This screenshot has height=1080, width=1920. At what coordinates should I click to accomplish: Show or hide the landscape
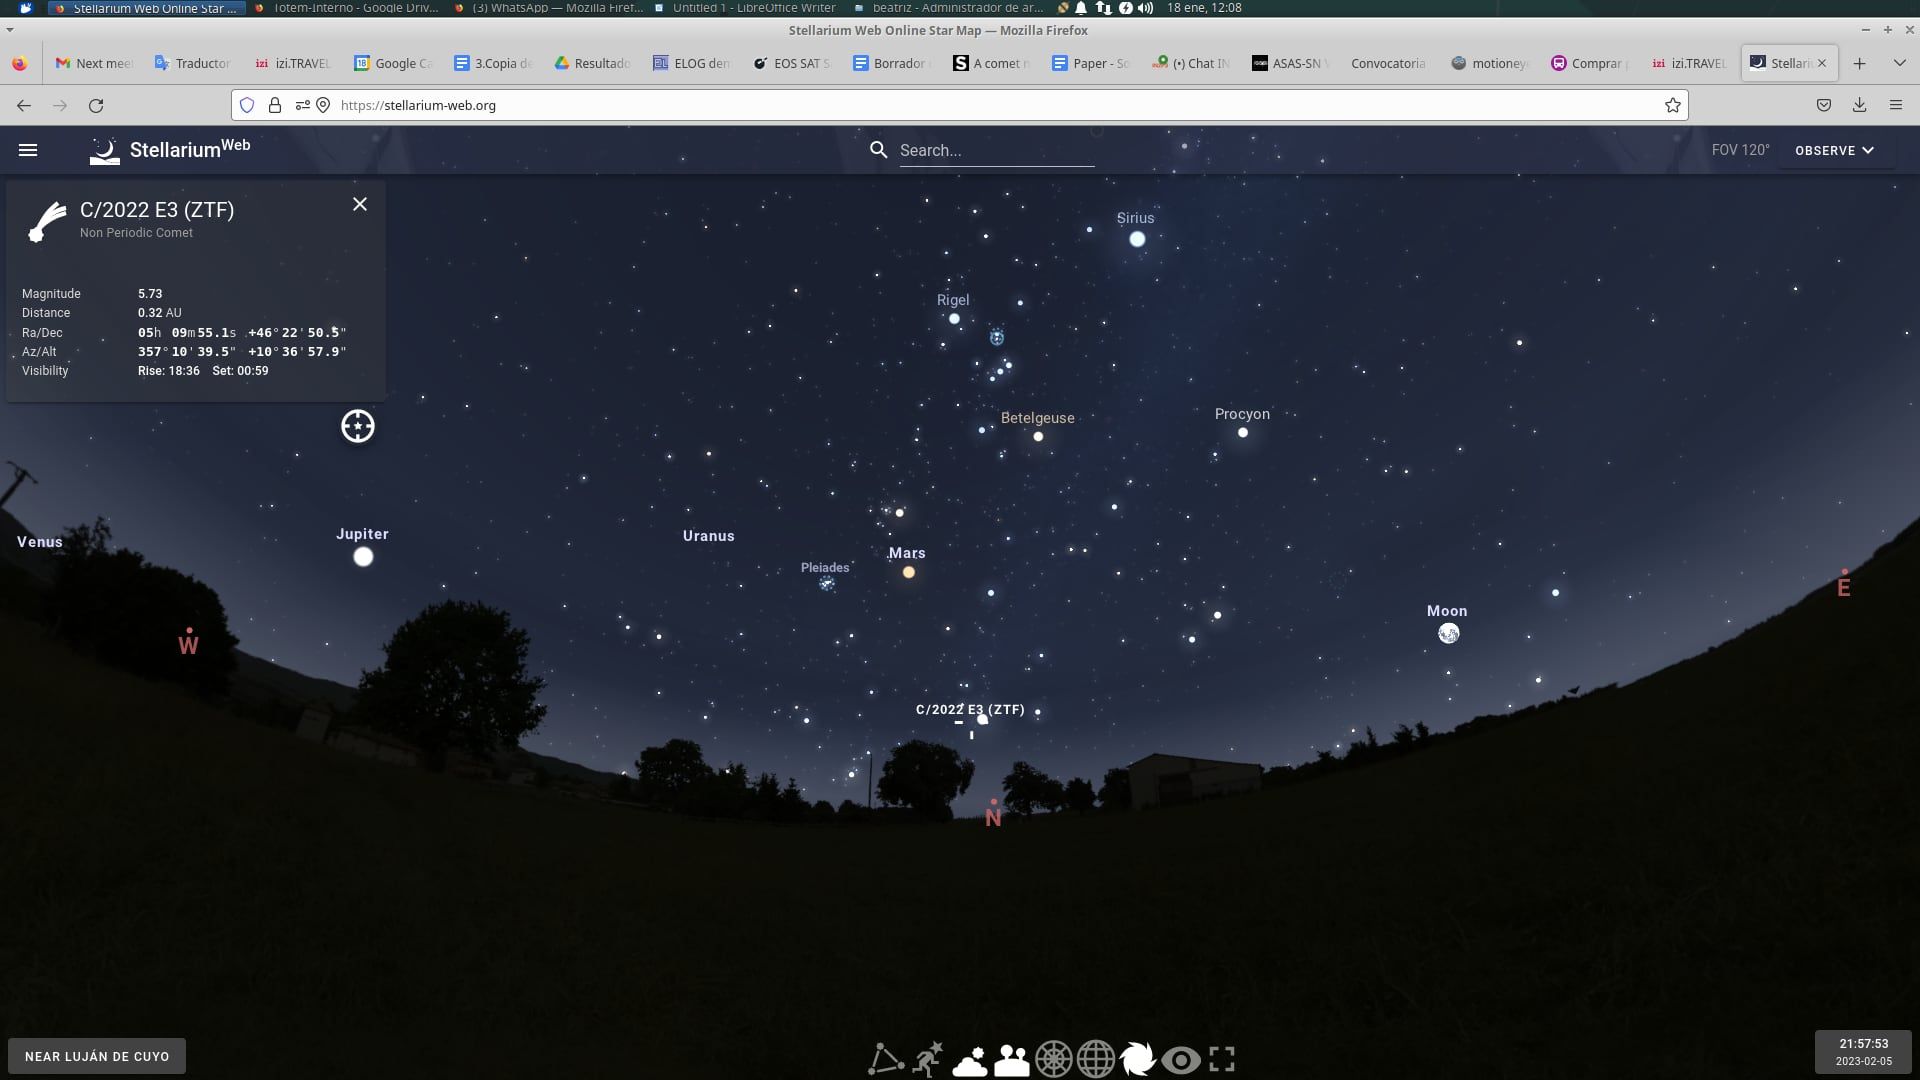point(1011,1059)
